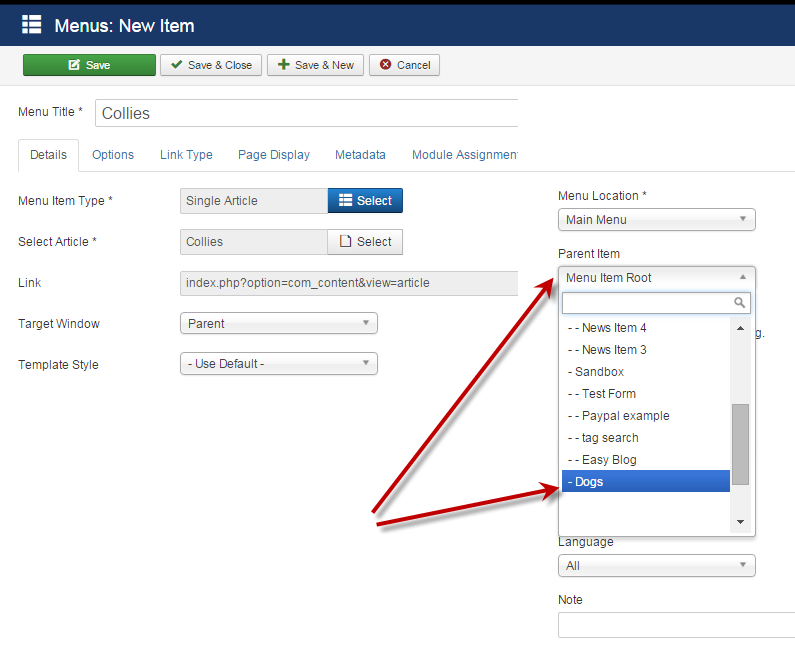This screenshot has height=665, width=795.
Task: Click the green Save button
Action: [x=89, y=65]
